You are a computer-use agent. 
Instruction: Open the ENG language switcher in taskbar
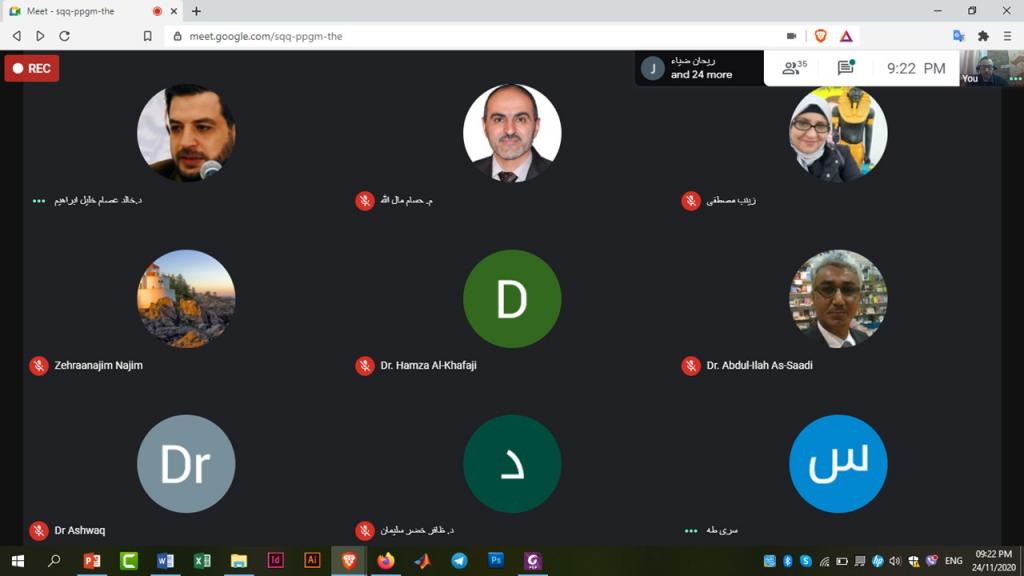tap(954, 561)
